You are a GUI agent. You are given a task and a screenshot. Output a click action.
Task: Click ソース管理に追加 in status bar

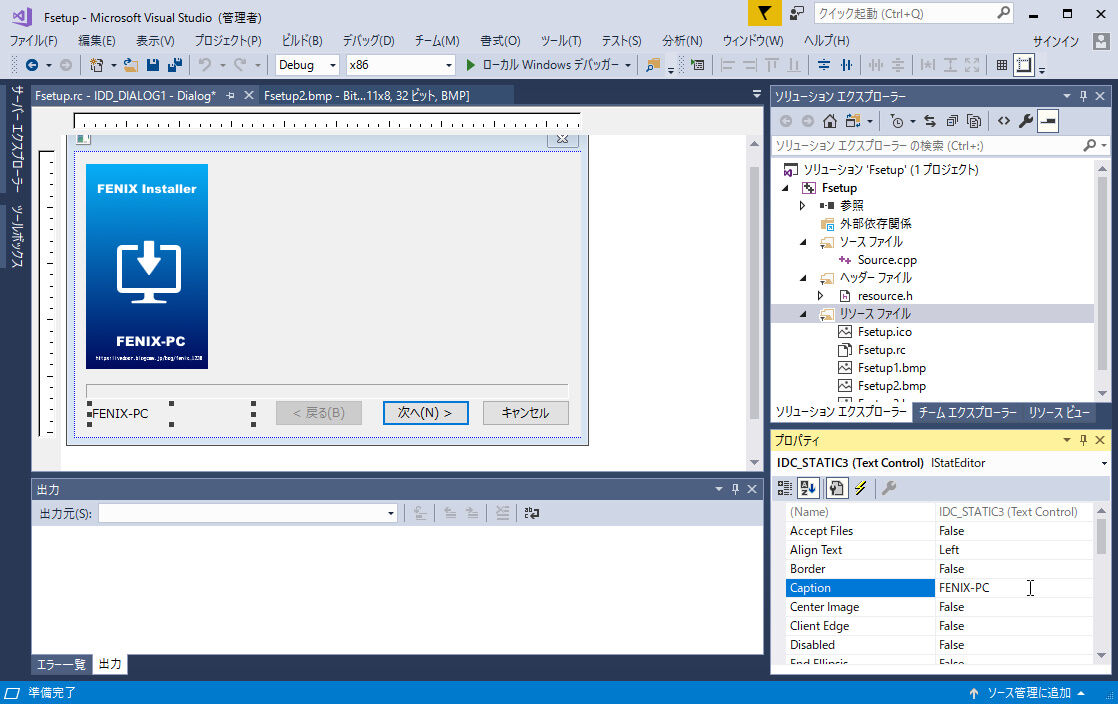click(x=1027, y=693)
